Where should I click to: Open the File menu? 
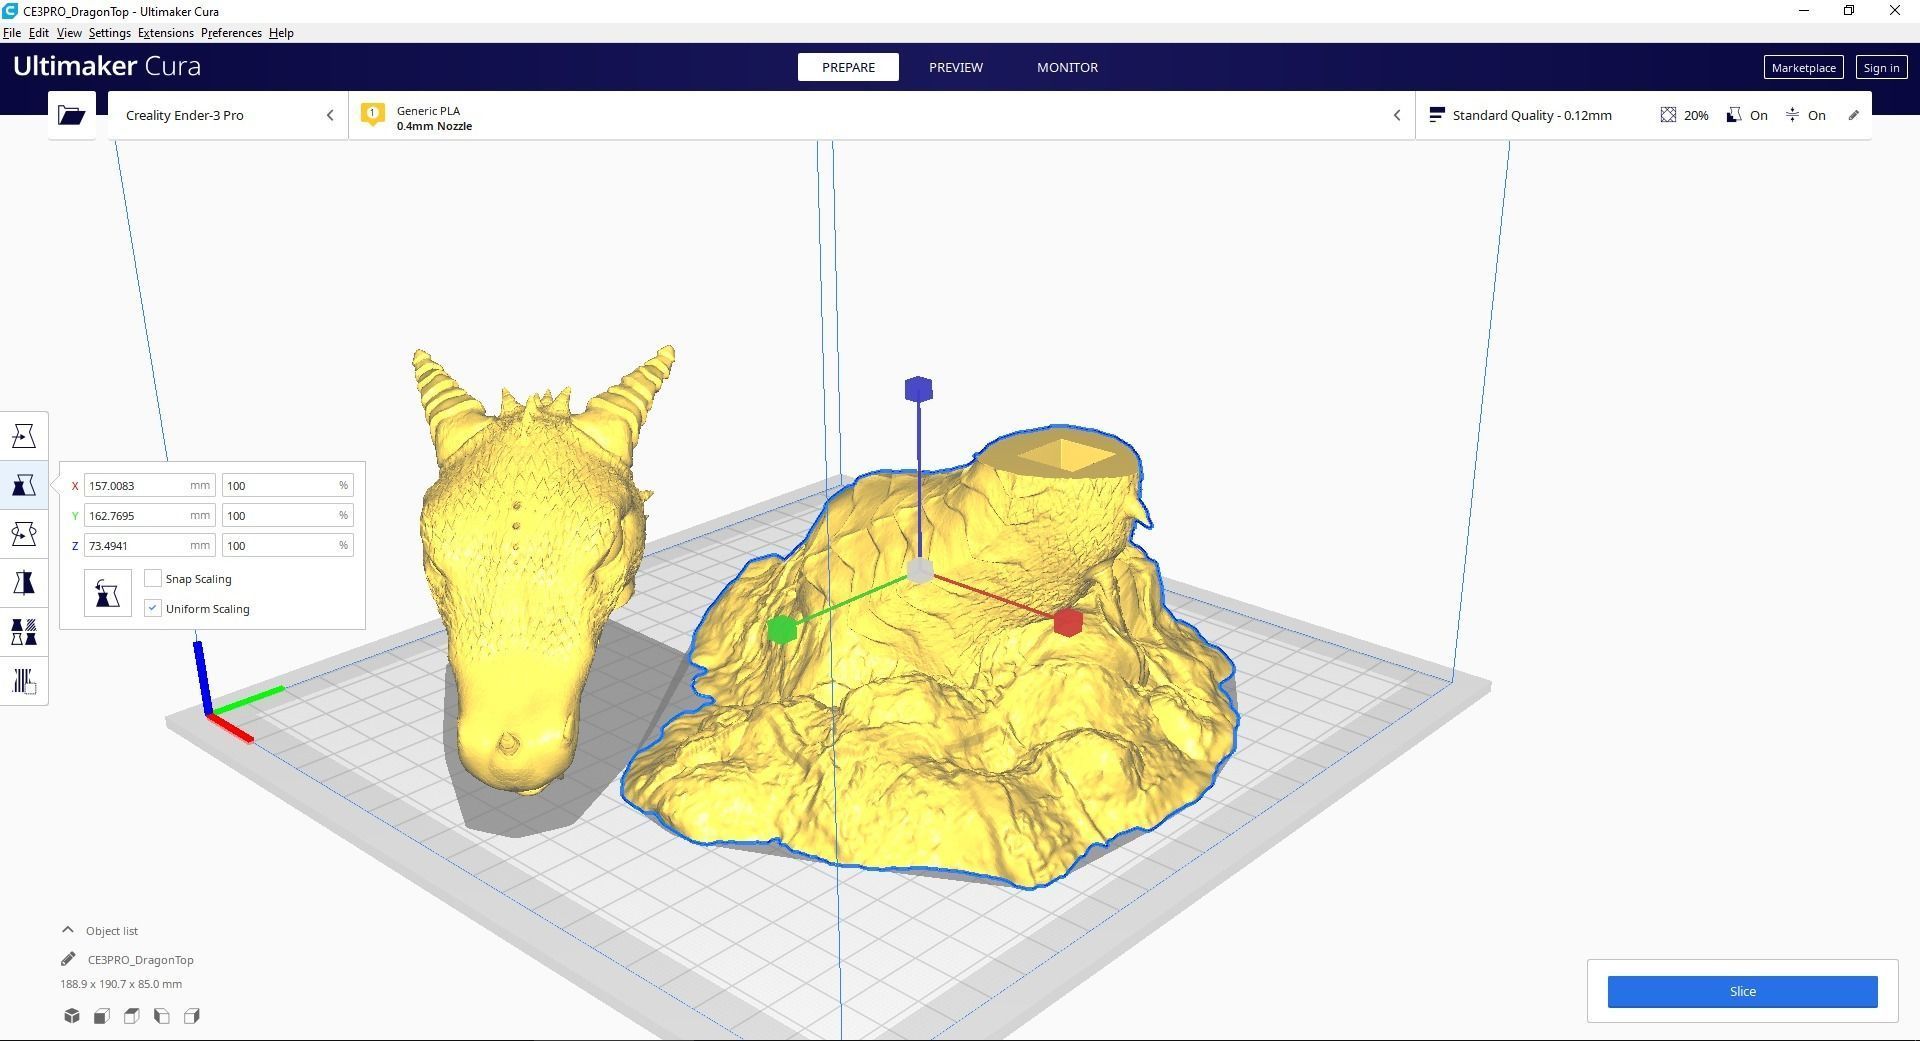pyautogui.click(x=12, y=33)
